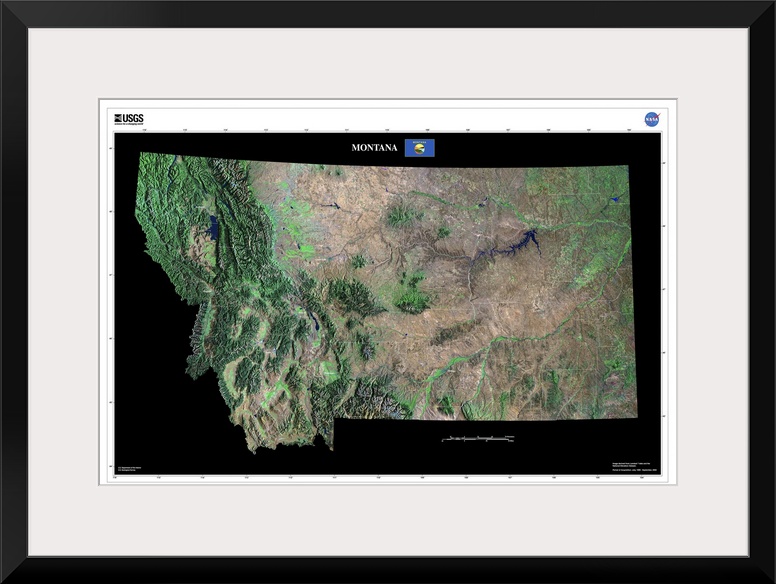Click the latitude tick labels on left edge
This screenshot has height=584, width=776.
click(x=110, y=300)
